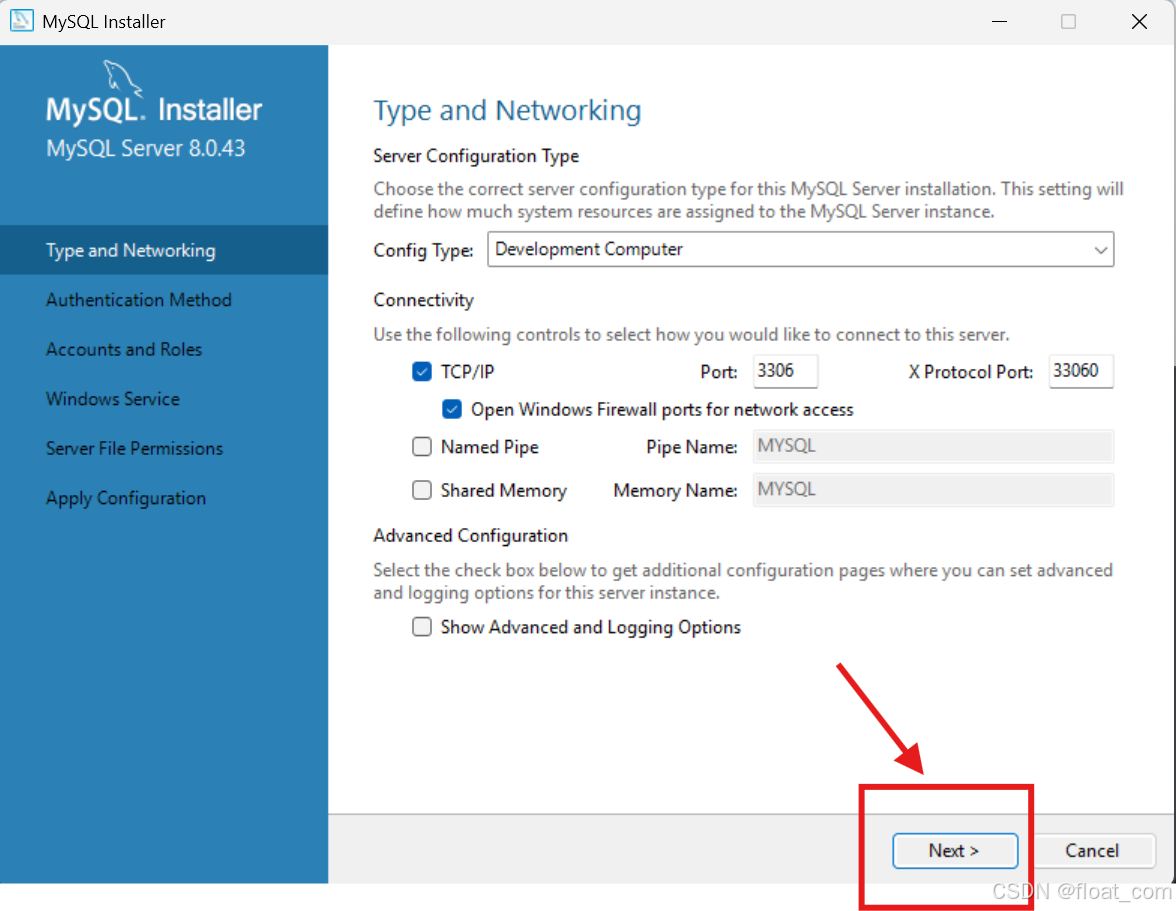Click the Type and Networking heading
This screenshot has height=911, width=1176.
[x=507, y=110]
